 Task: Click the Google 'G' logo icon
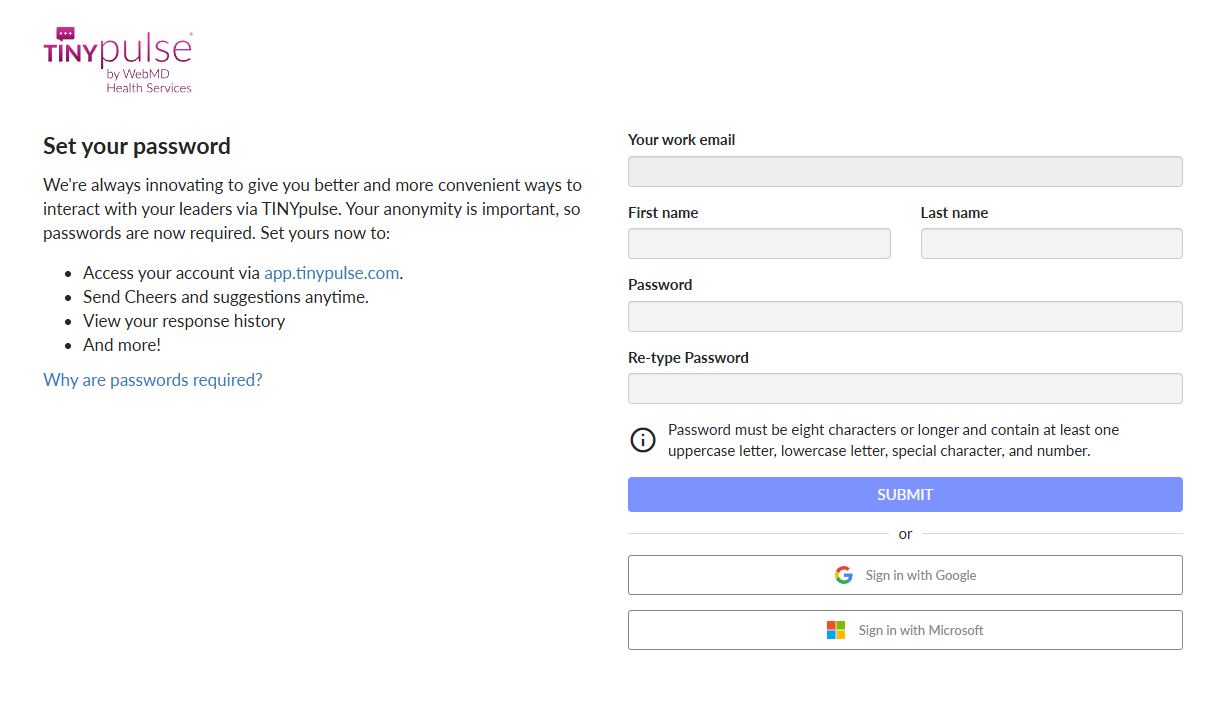pos(844,575)
